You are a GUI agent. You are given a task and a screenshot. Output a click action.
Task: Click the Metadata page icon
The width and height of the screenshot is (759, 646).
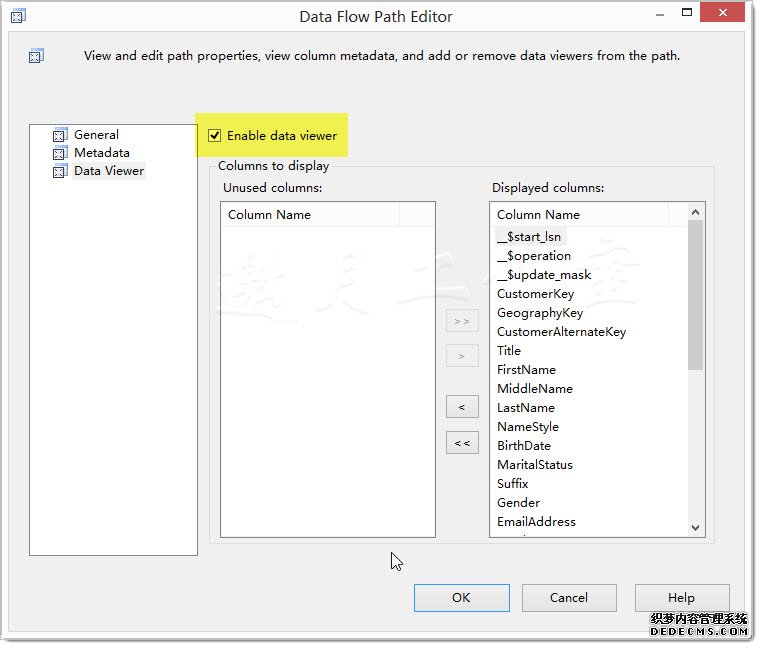[59, 153]
